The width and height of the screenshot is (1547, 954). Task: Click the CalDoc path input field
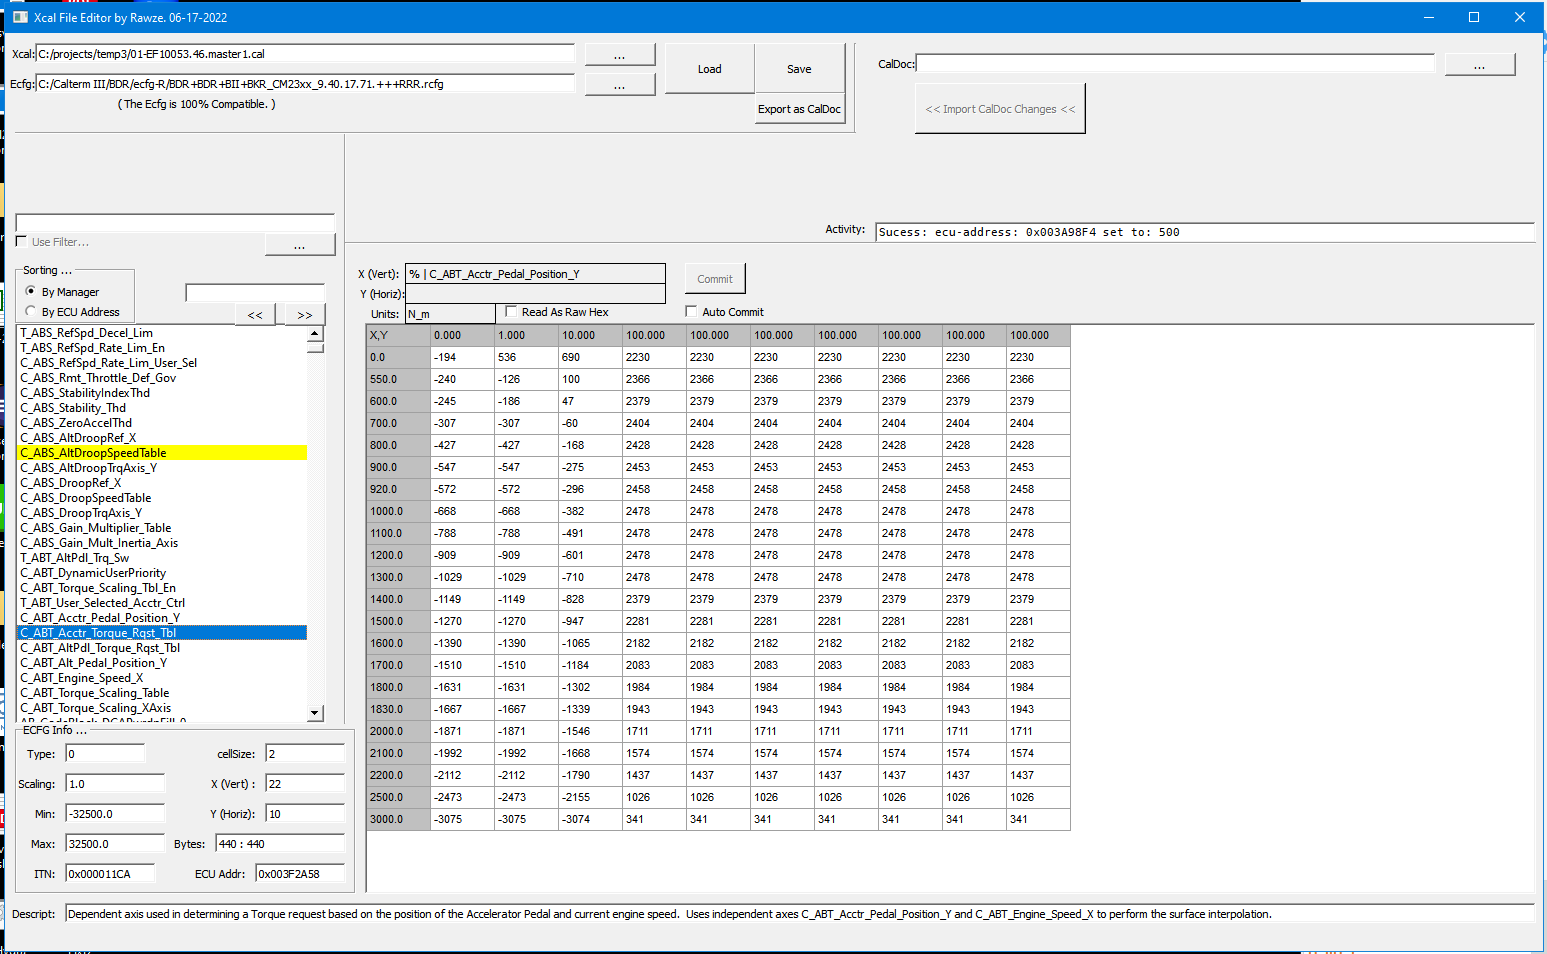click(x=1175, y=64)
